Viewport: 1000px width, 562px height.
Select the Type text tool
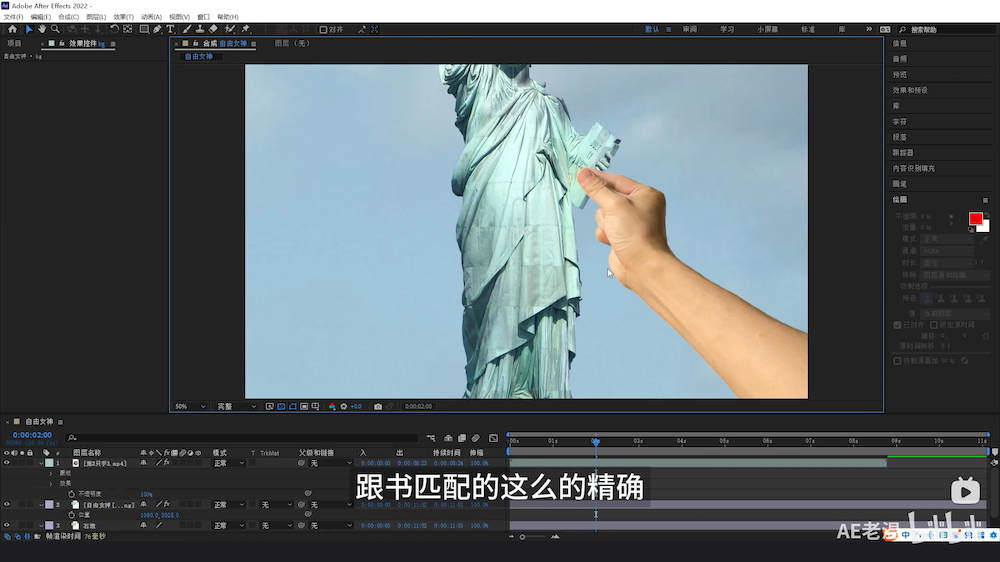(x=170, y=29)
